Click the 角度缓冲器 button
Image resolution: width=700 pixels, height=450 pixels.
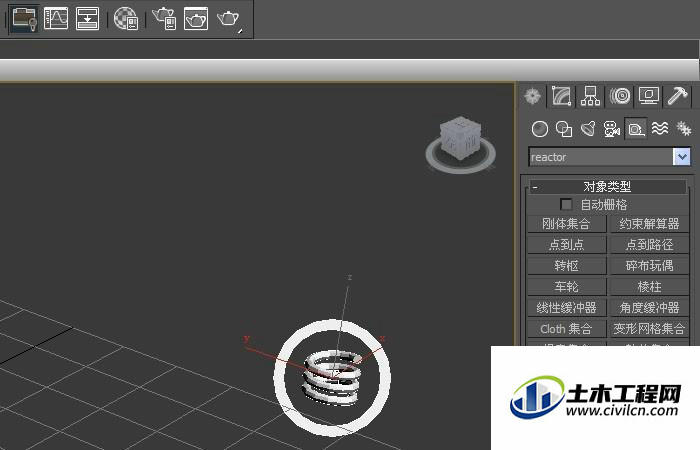point(649,308)
